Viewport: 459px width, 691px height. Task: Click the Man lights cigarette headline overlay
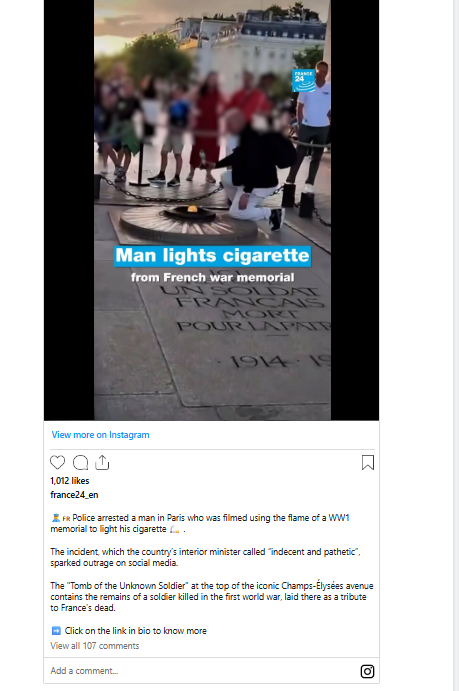point(213,256)
